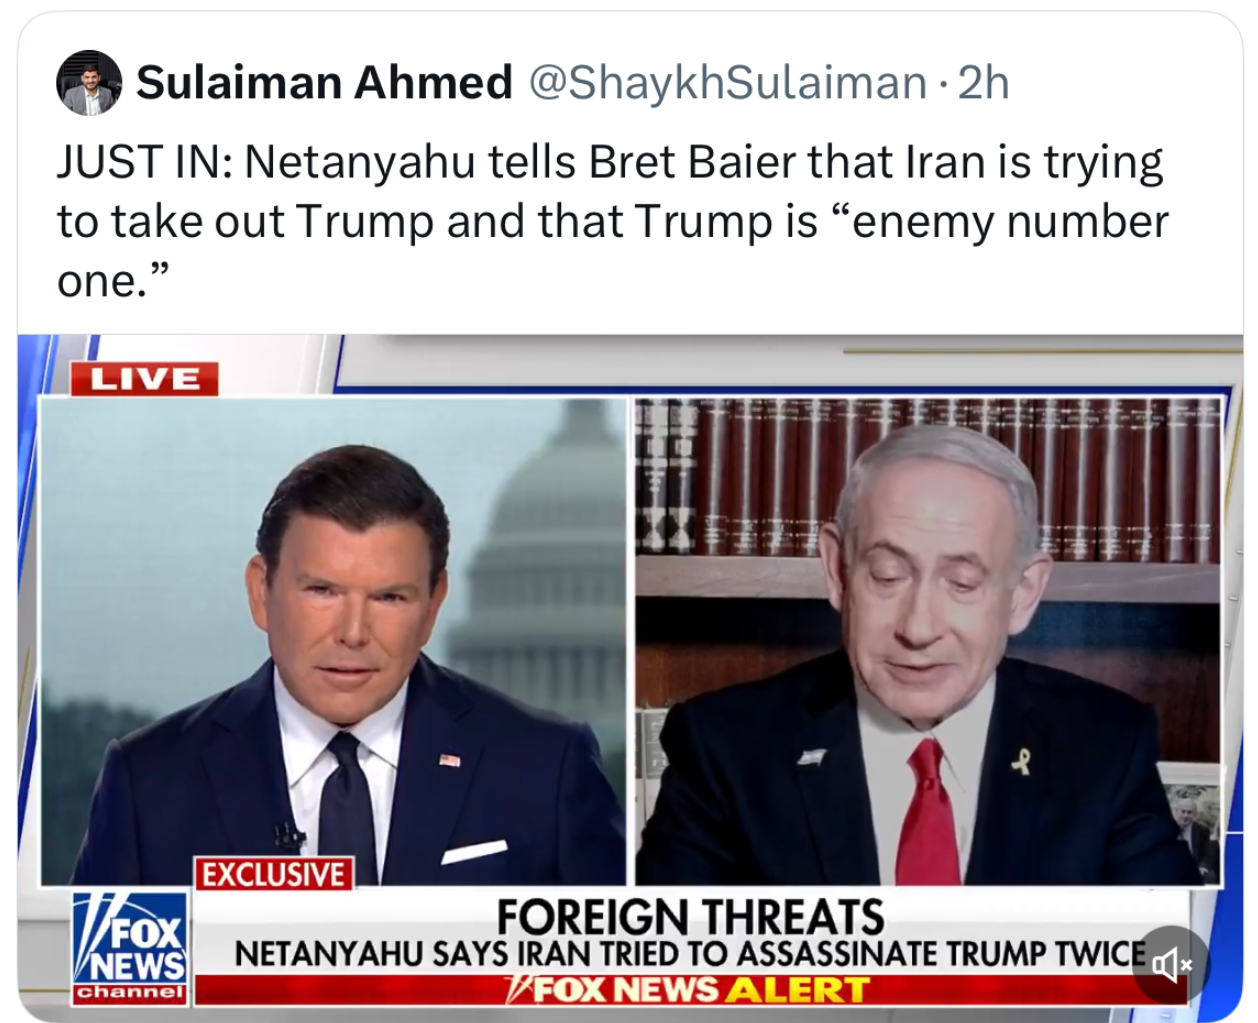
Task: Click the yellow ribbon pin on lapel
Action: pyautogui.click(x=1020, y=762)
